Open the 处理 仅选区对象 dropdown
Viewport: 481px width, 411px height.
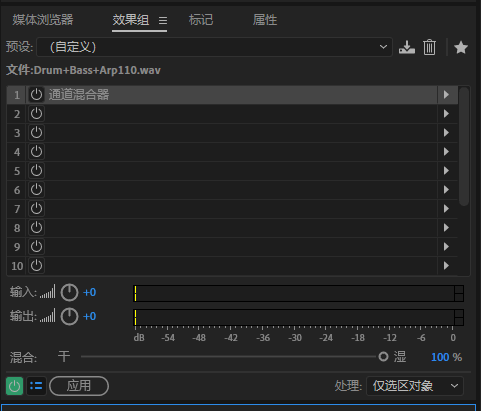coord(415,386)
